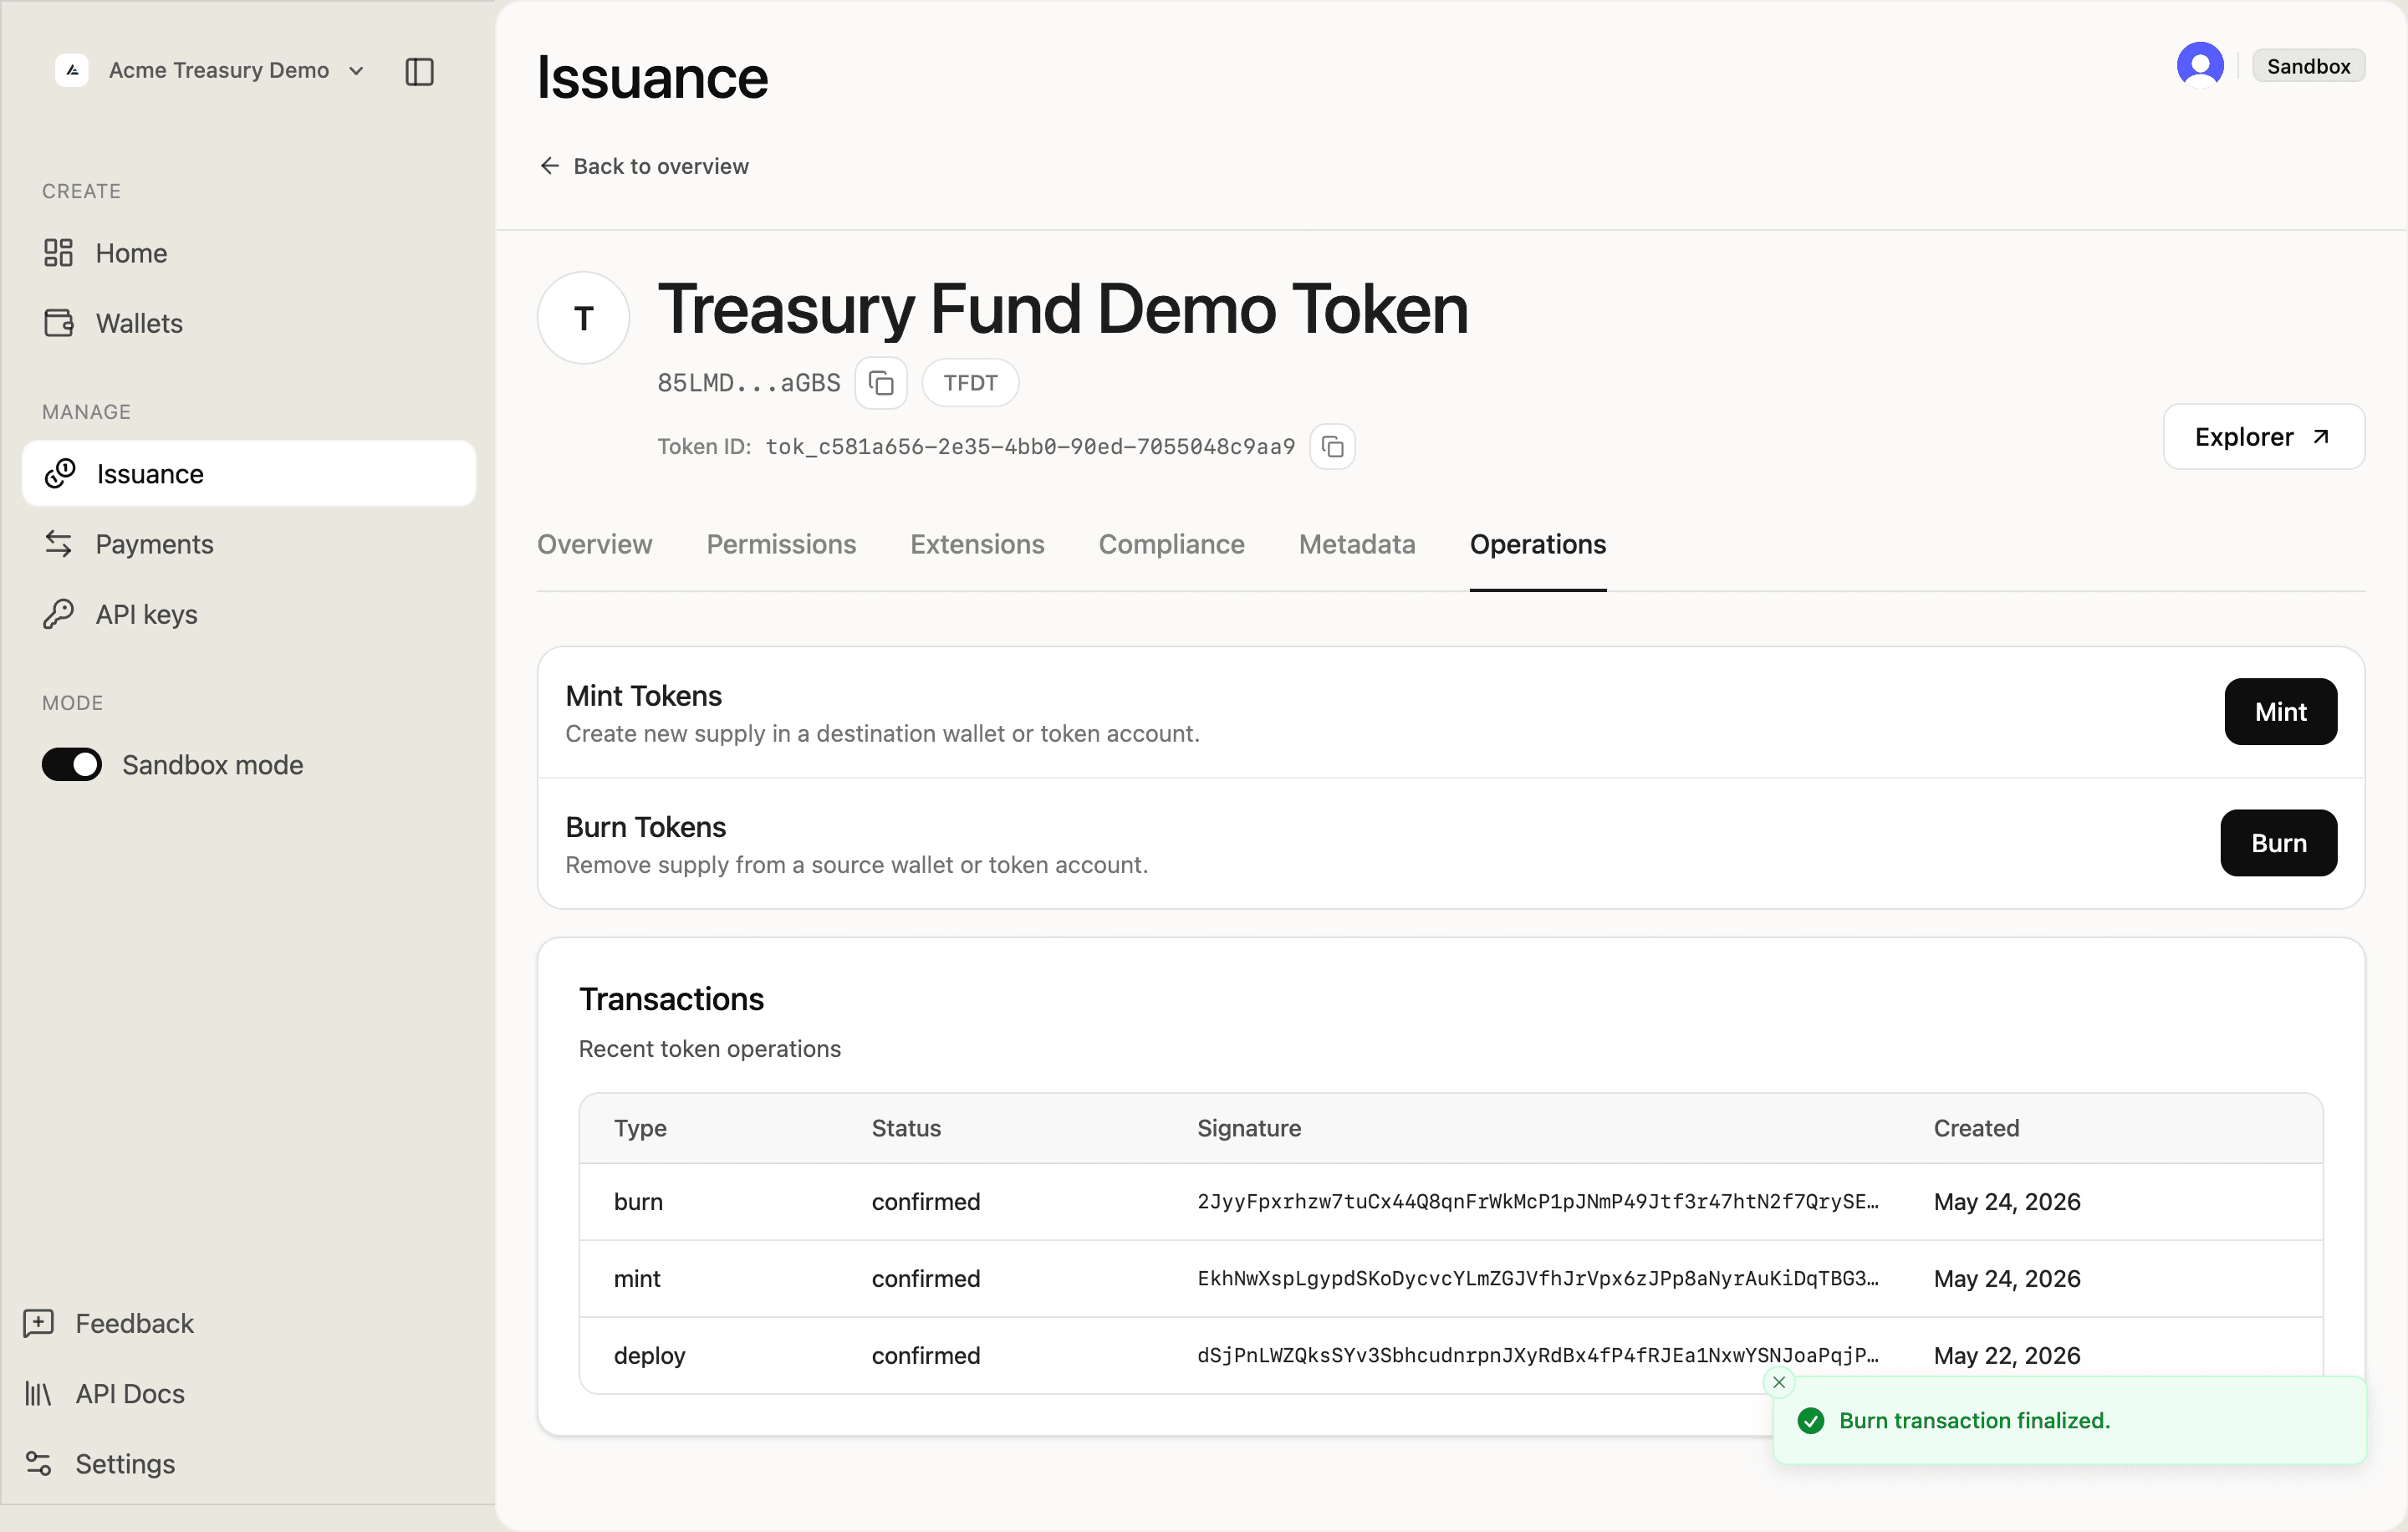Click the API Docs library icon
This screenshot has height=1532, width=2408.
(38, 1393)
